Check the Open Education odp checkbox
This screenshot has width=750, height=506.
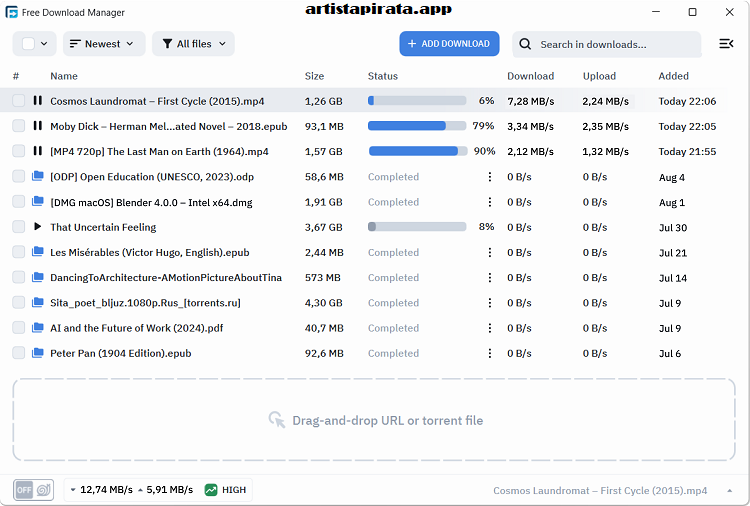tap(19, 176)
